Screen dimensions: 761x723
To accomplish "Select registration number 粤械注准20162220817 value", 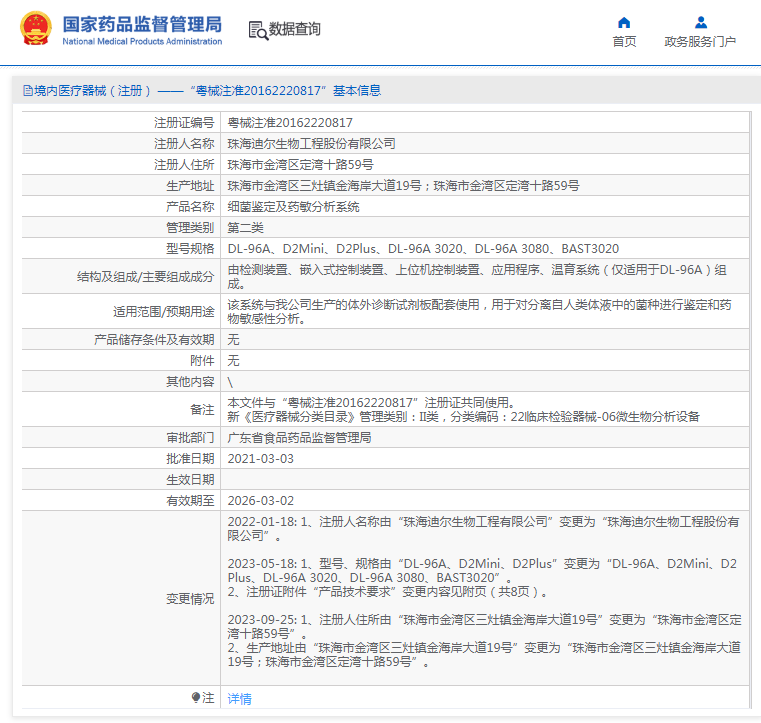I will tap(290, 123).
